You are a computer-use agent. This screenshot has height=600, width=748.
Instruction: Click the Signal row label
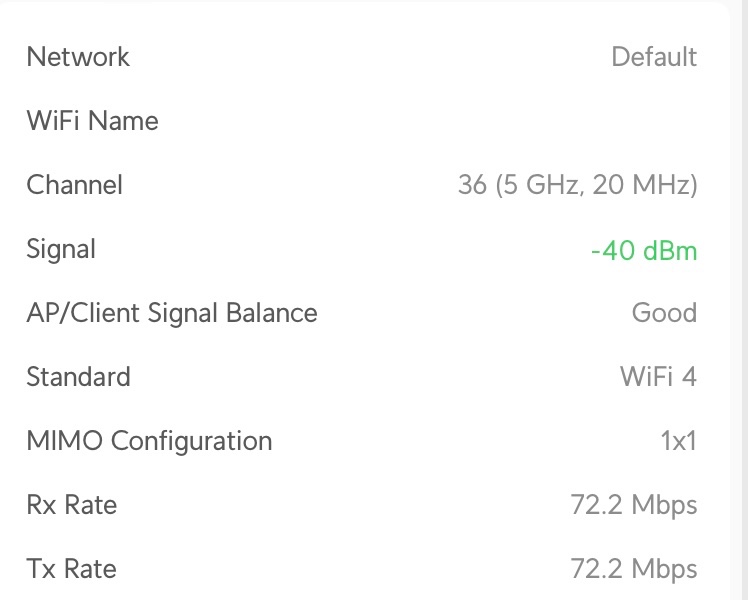[x=61, y=249]
